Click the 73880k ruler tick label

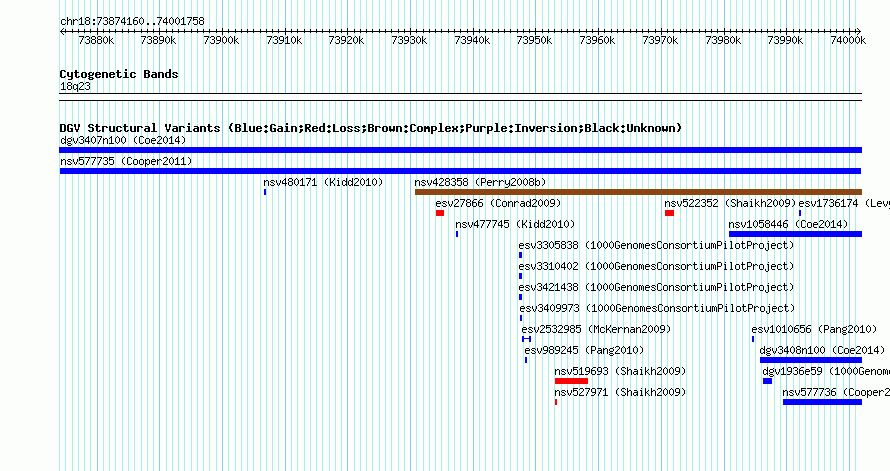coord(96,40)
